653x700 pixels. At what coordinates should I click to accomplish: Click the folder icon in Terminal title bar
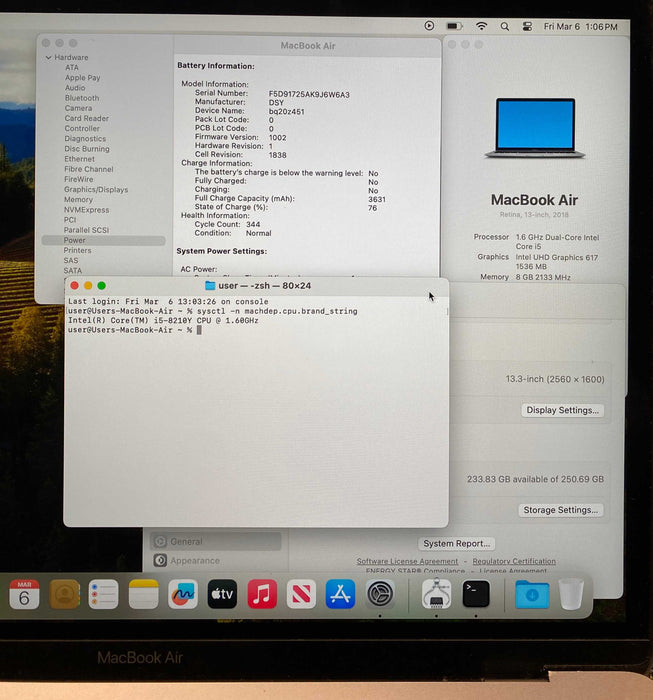click(210, 286)
